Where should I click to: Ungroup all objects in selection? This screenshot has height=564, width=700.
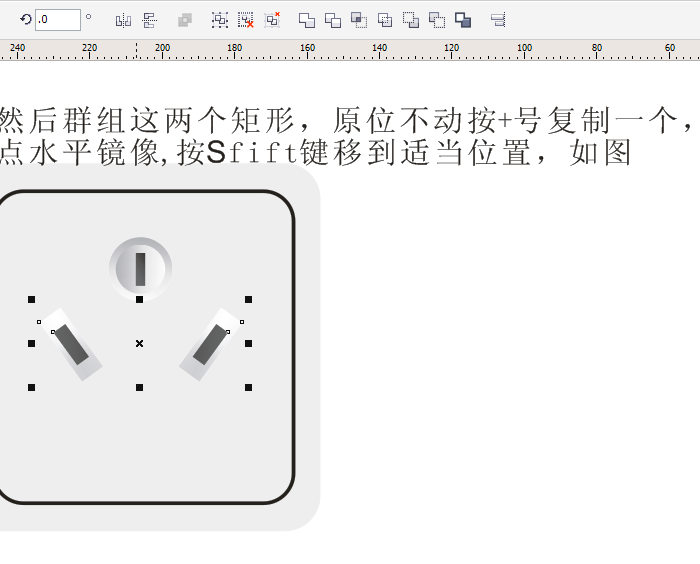[272, 20]
